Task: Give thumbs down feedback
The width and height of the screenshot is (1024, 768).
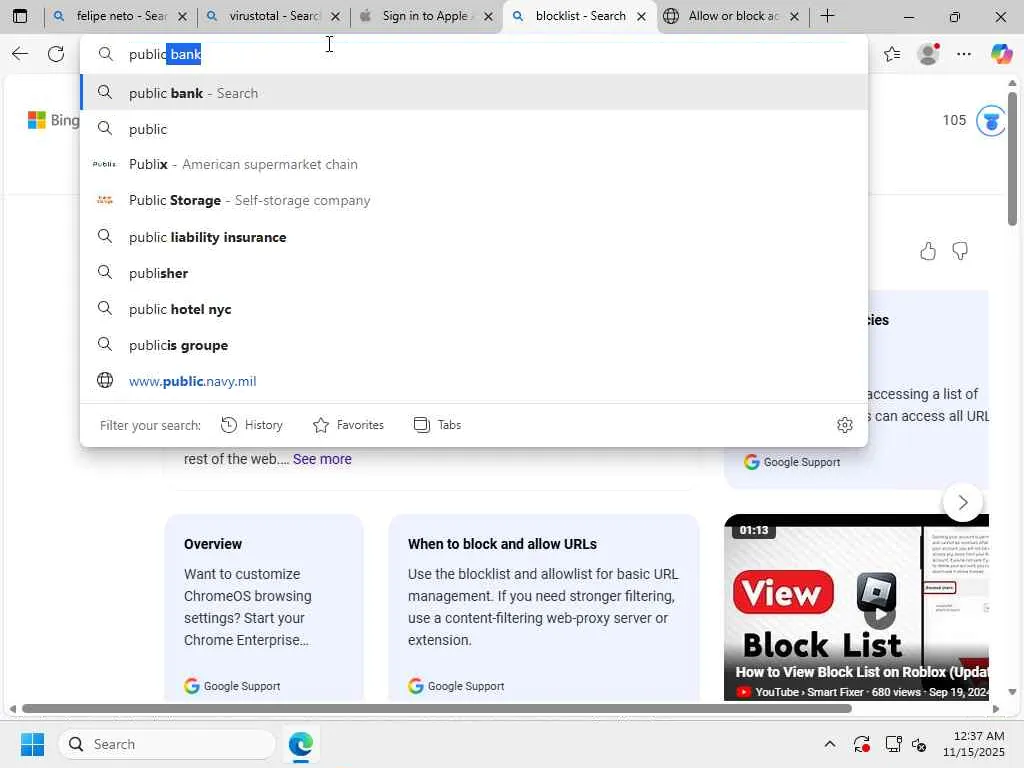Action: [x=960, y=251]
